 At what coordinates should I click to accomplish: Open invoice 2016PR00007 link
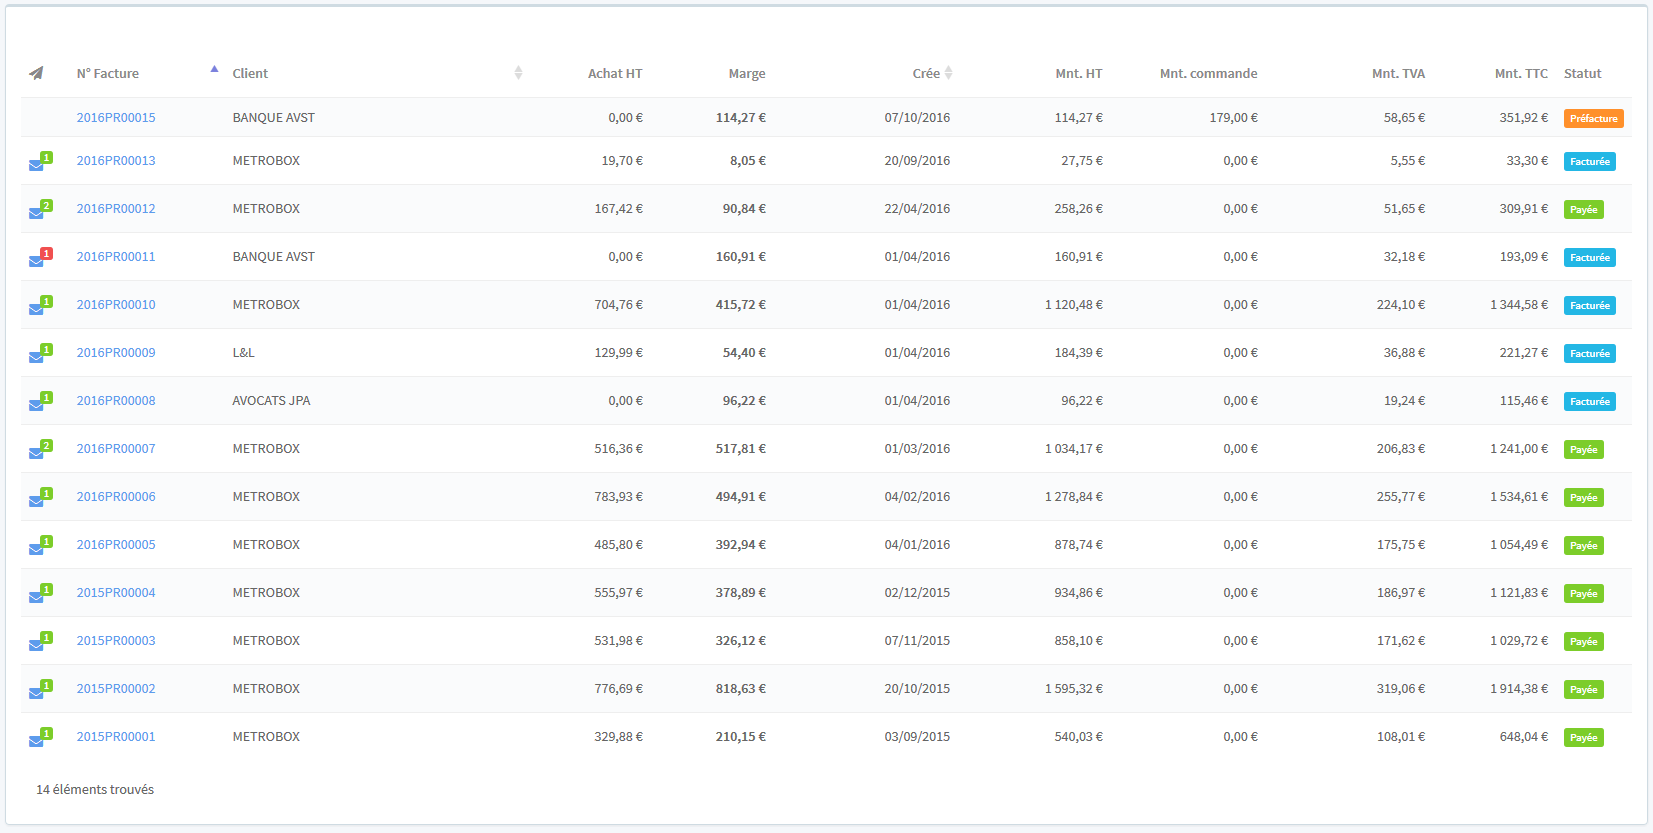[x=116, y=448]
